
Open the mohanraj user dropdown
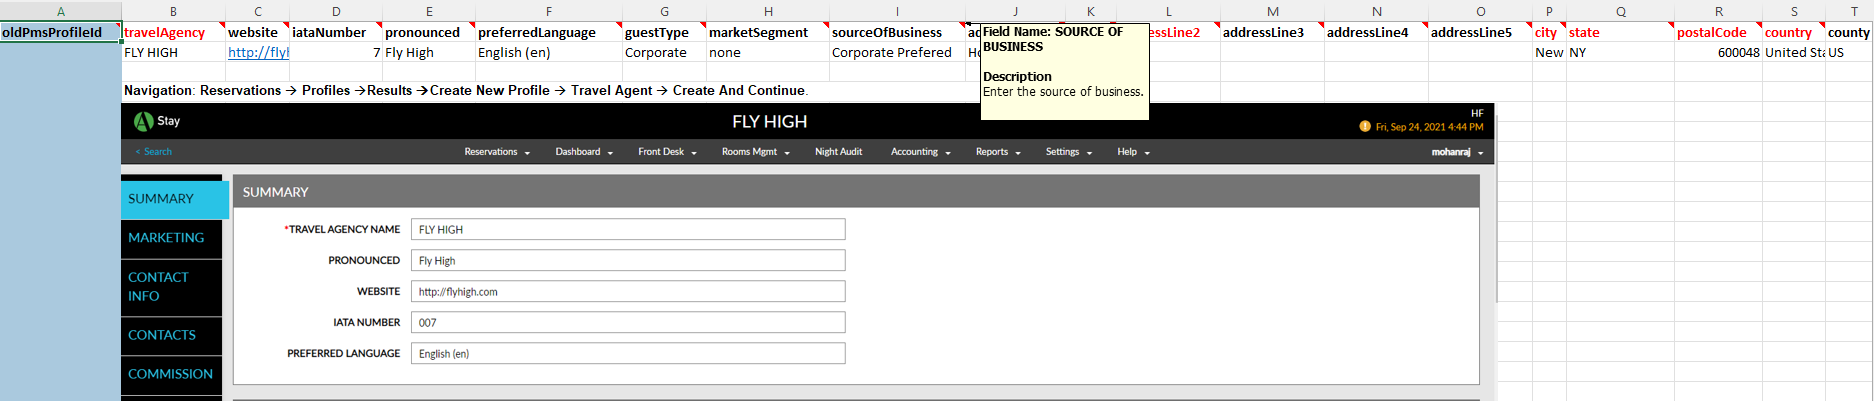pos(1457,152)
